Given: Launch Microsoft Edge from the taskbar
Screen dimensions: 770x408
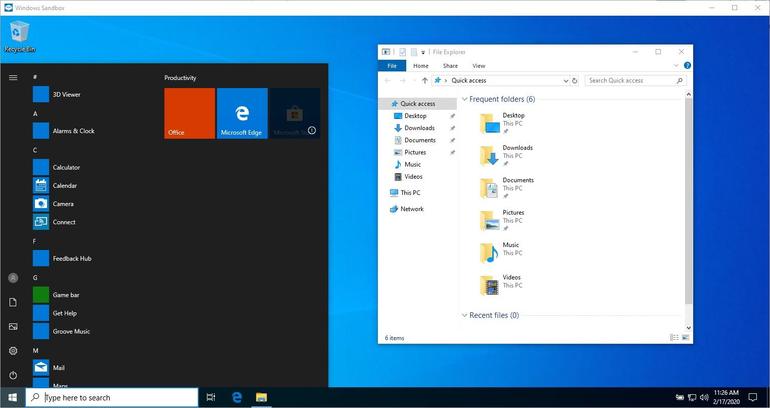Looking at the screenshot, I should (237, 397).
